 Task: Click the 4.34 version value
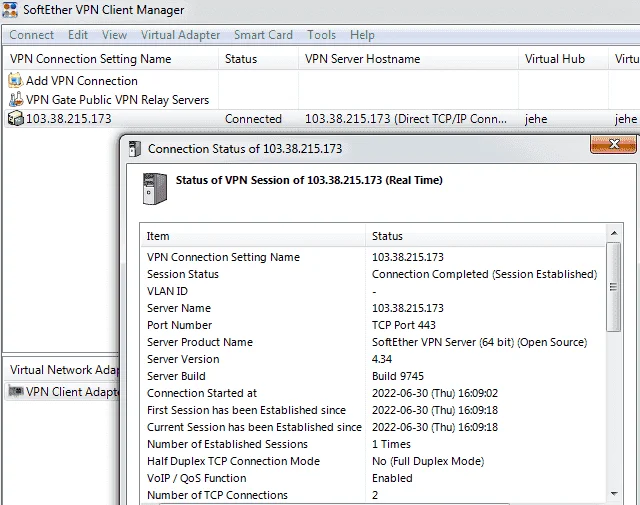coord(382,359)
